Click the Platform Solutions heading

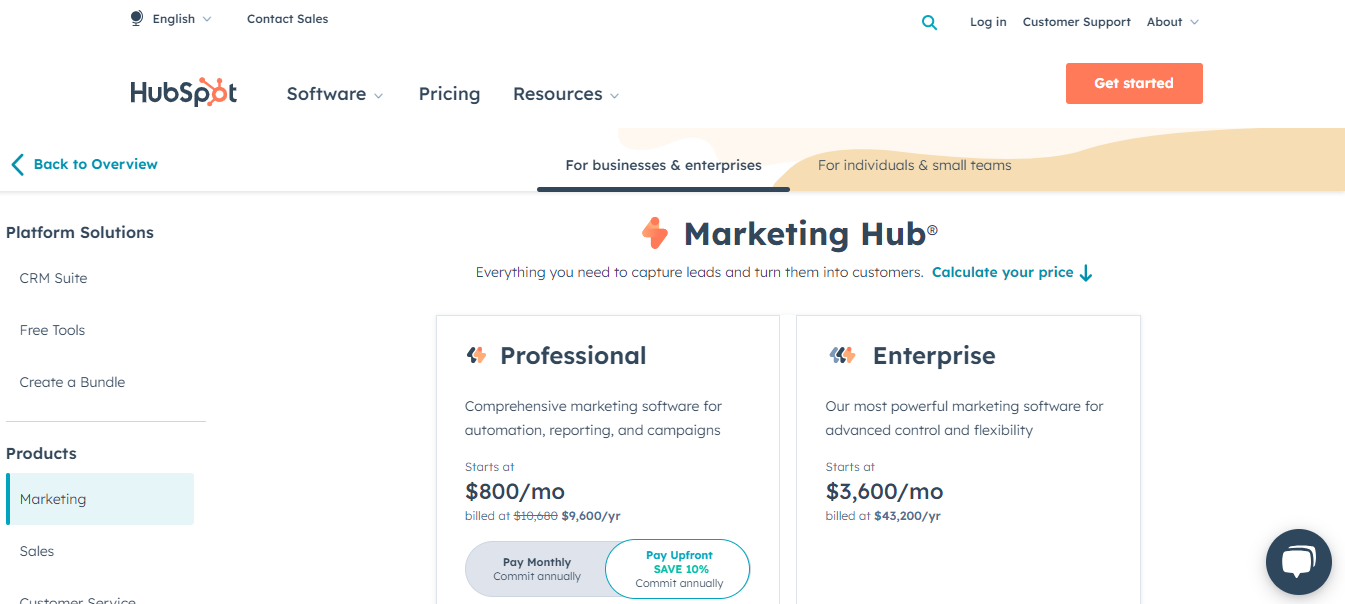pos(80,233)
